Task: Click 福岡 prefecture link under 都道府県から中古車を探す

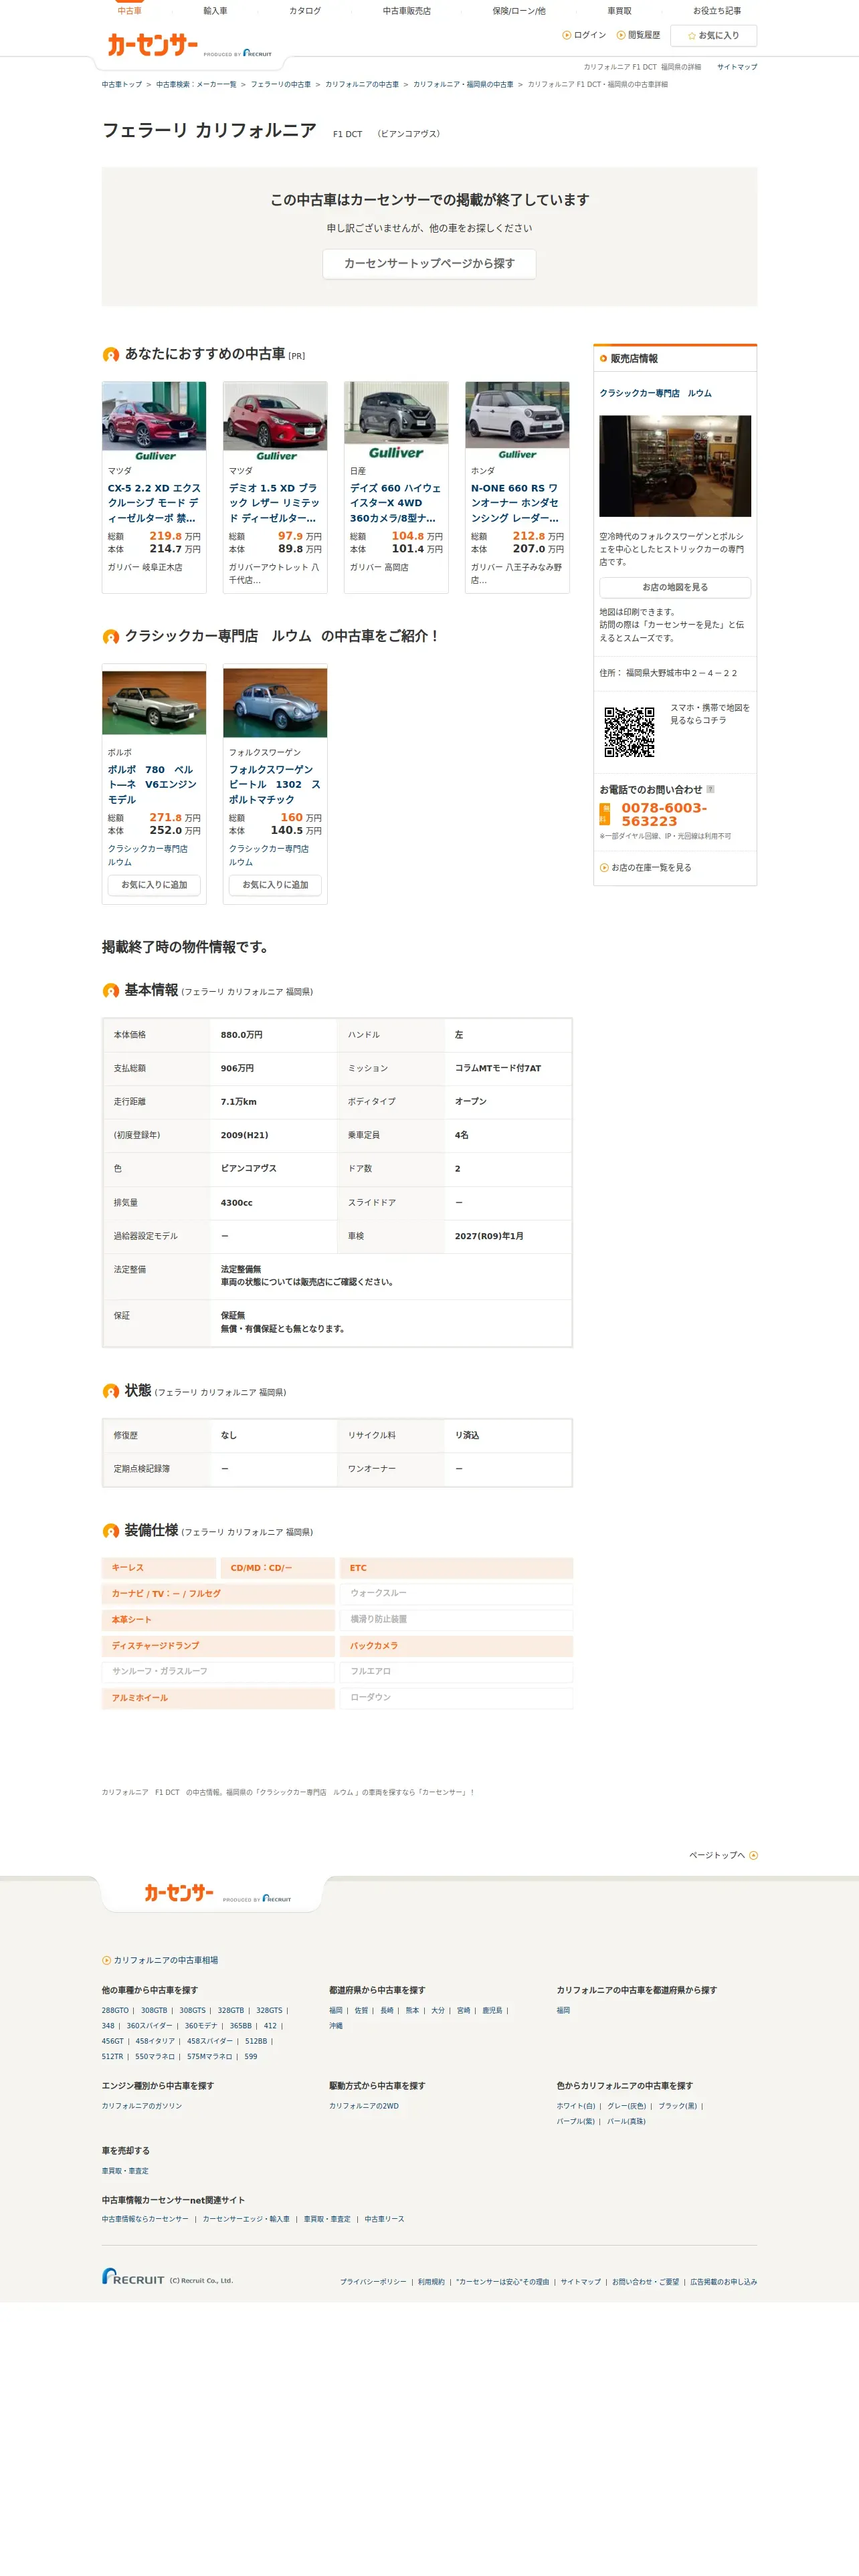Action: pos(336,2010)
